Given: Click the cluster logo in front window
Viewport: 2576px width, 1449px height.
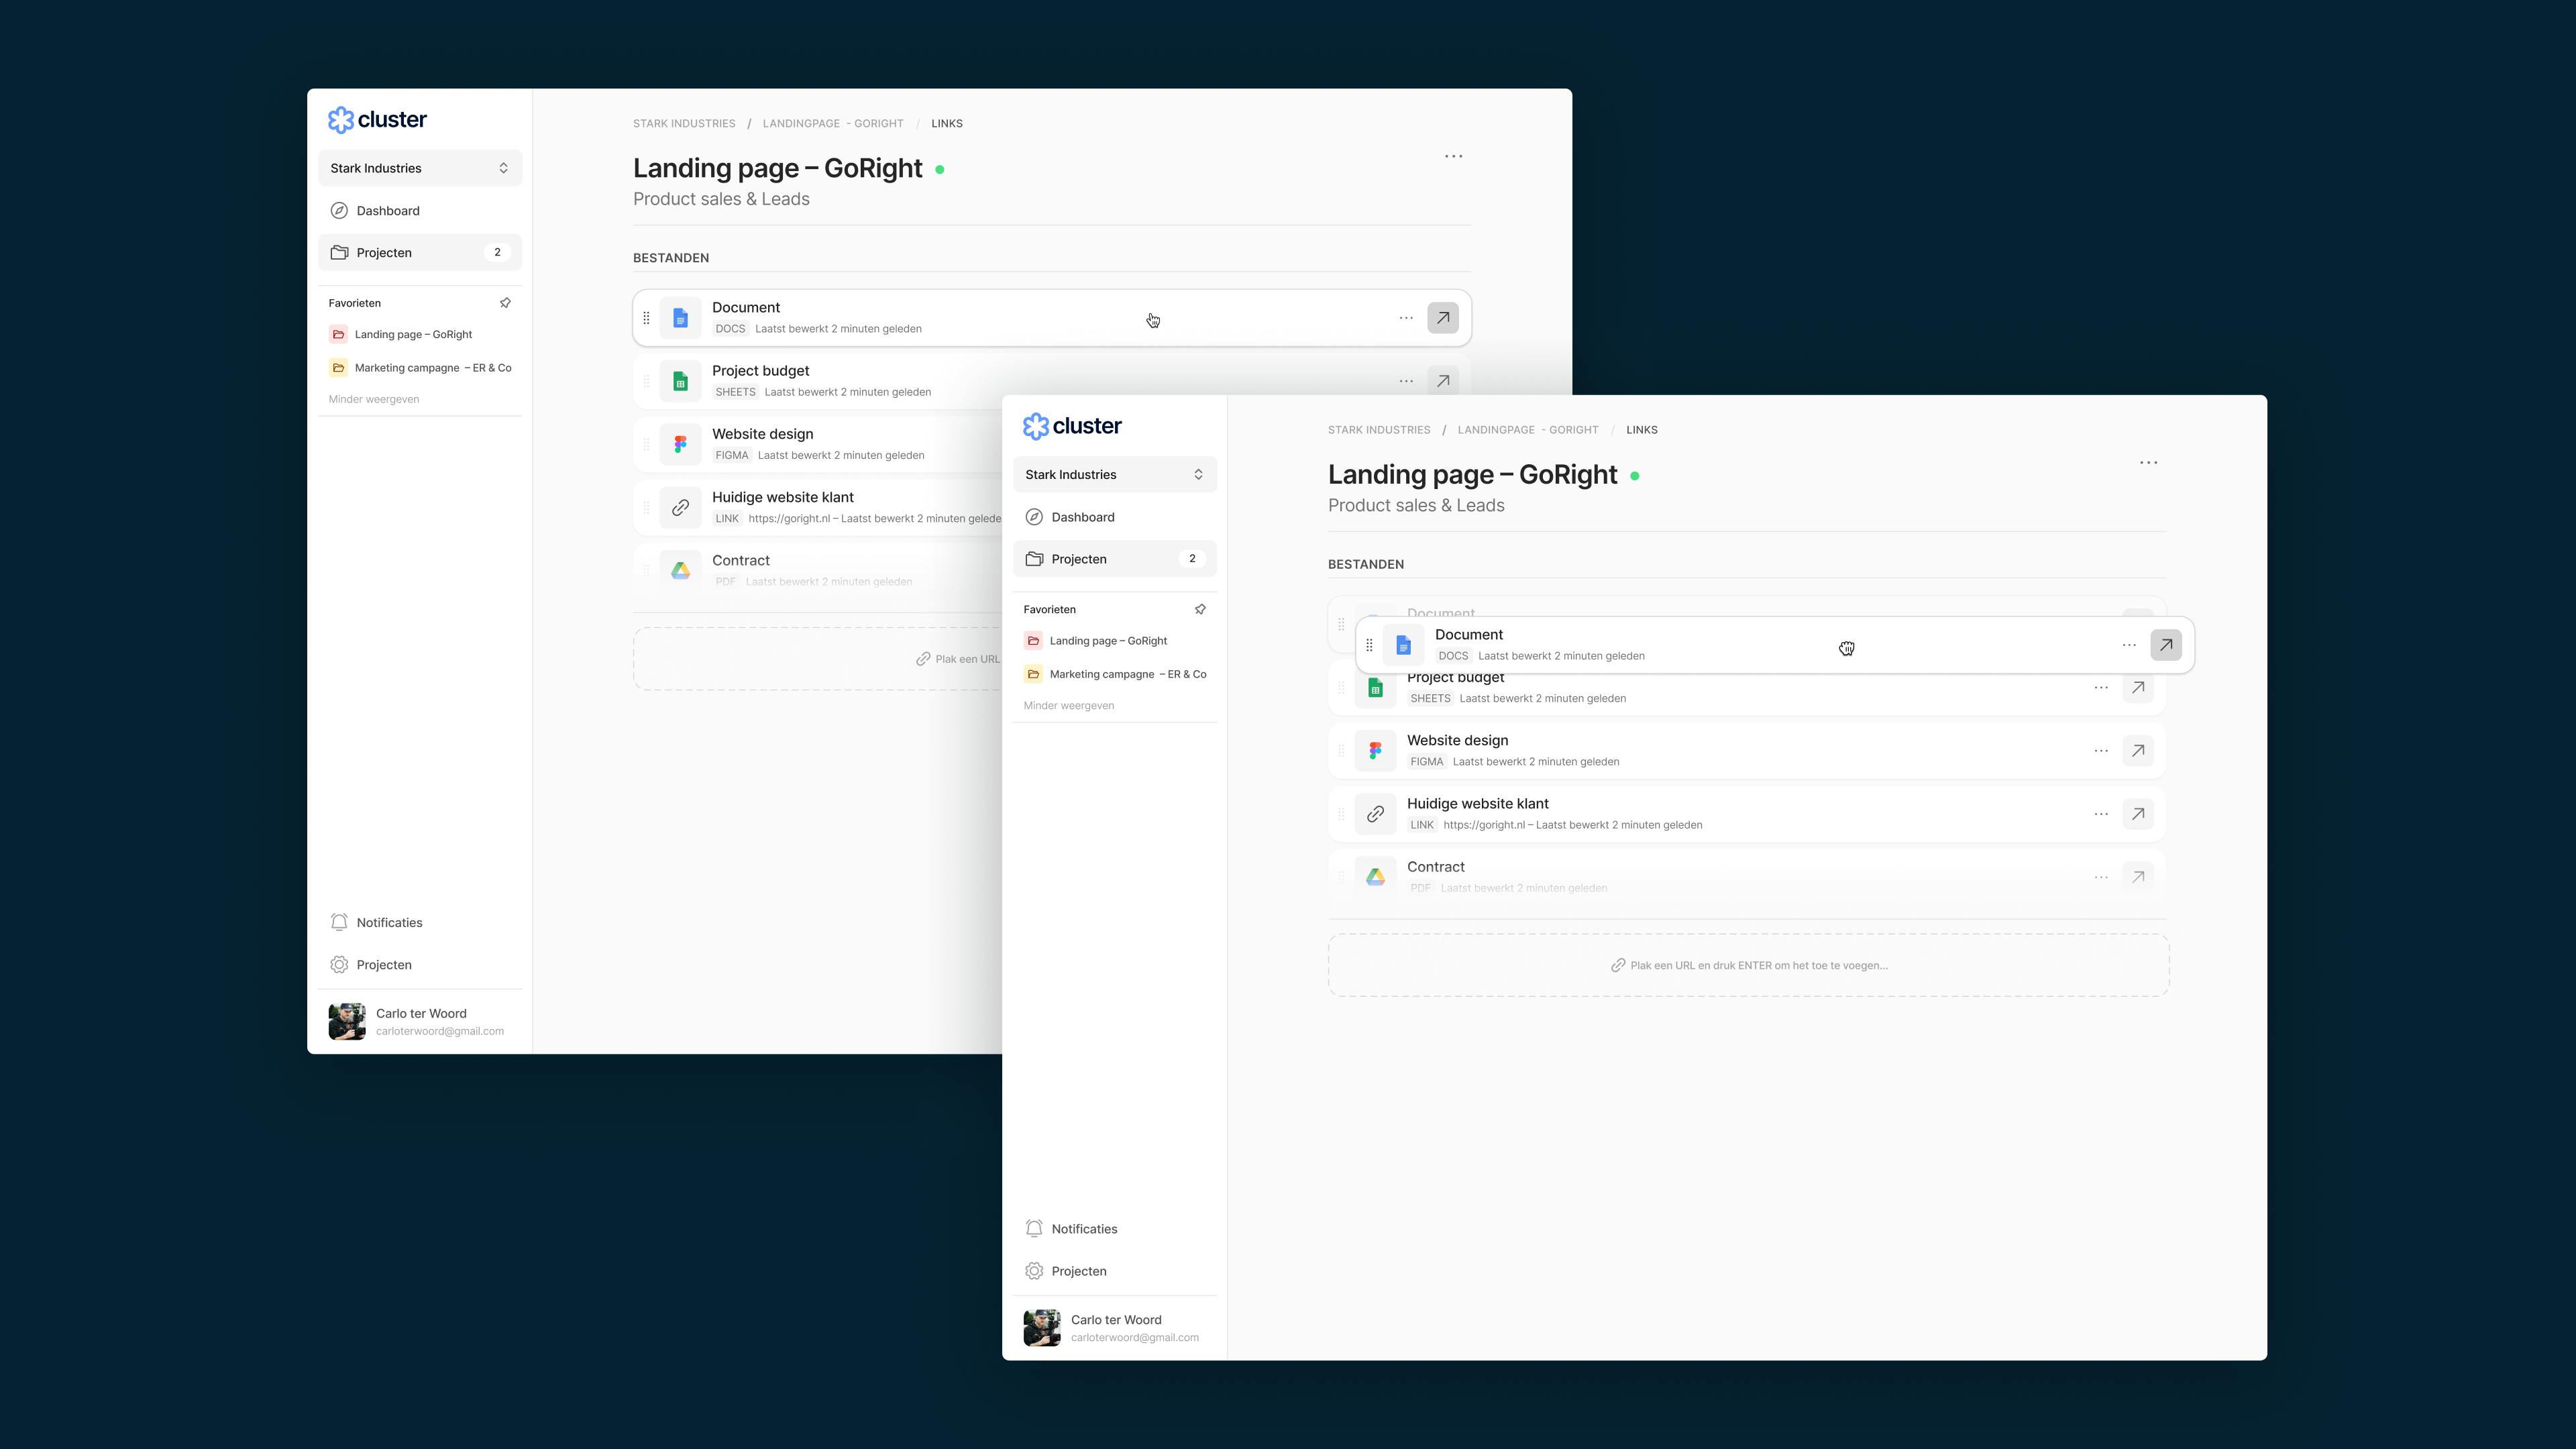Looking at the screenshot, I should pos(1072,426).
